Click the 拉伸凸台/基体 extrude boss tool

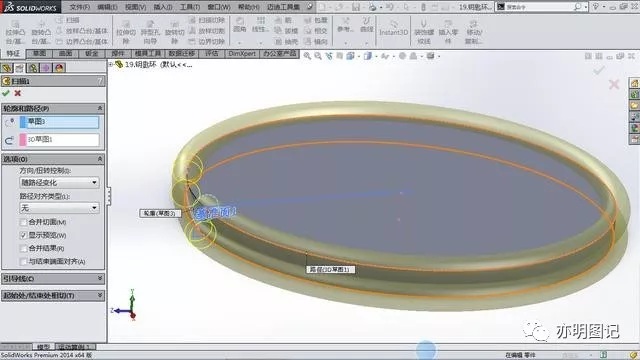pos(15,31)
